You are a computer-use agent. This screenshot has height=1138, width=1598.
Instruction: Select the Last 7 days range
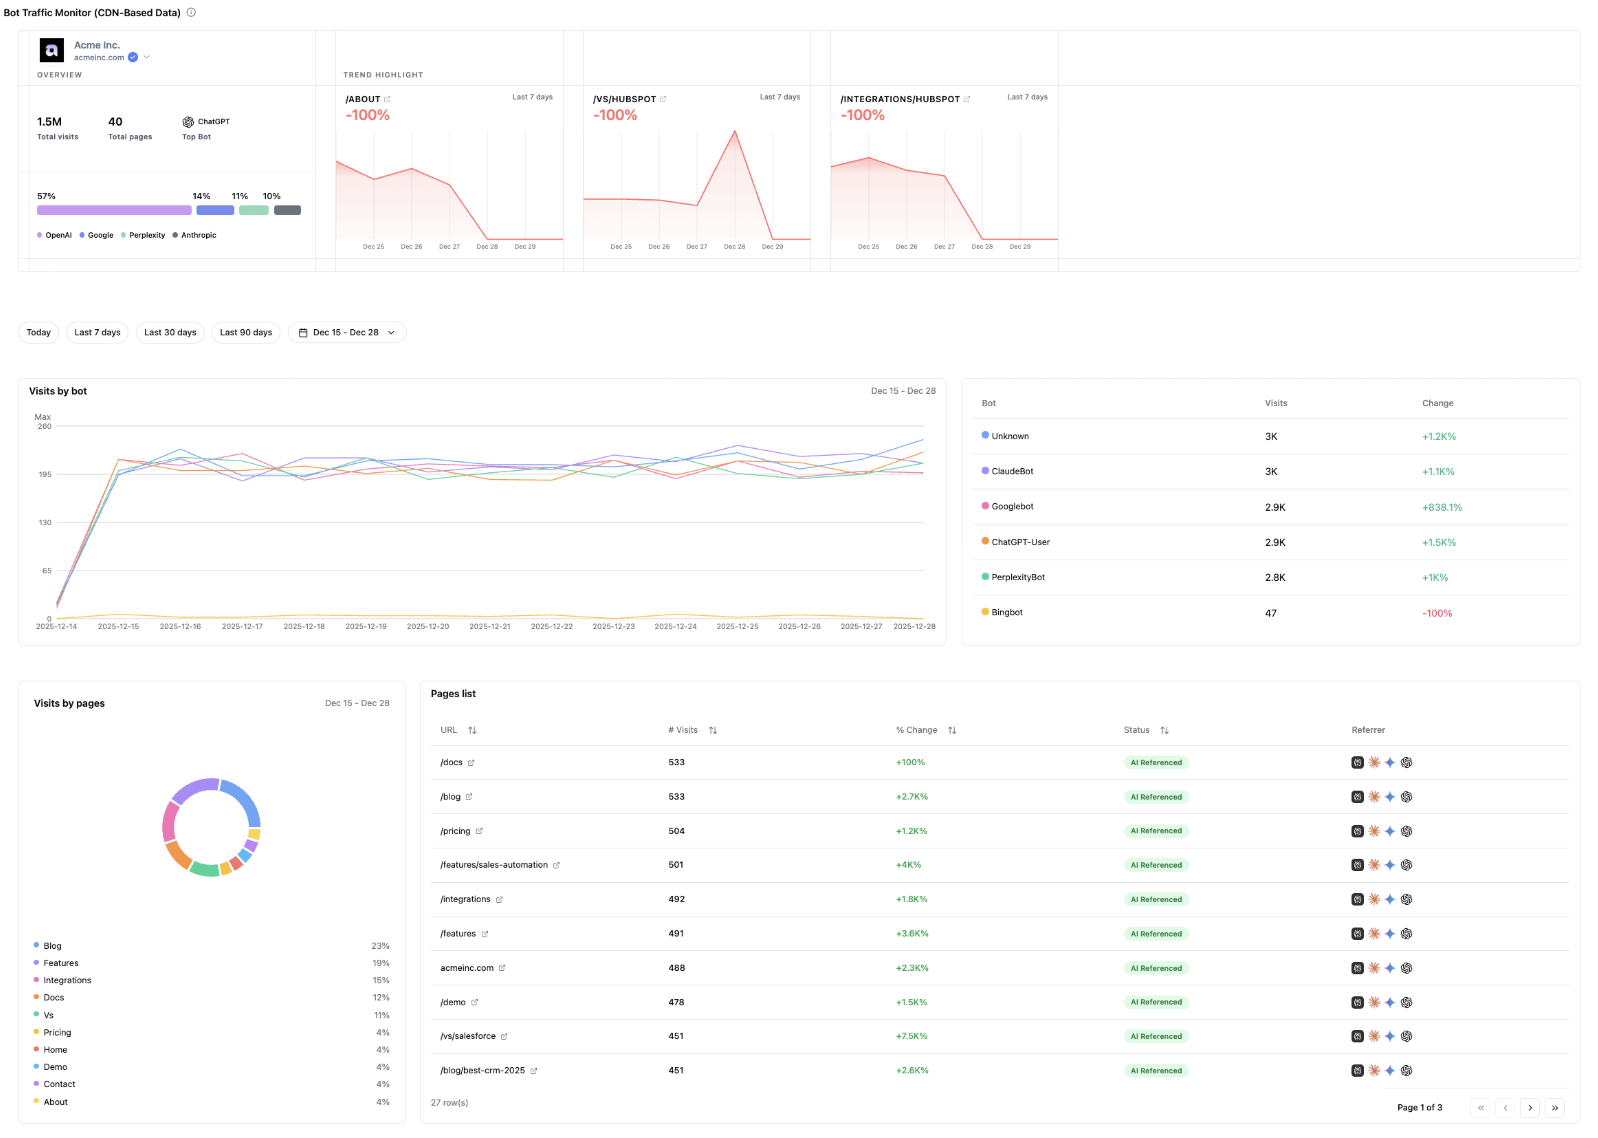point(97,333)
